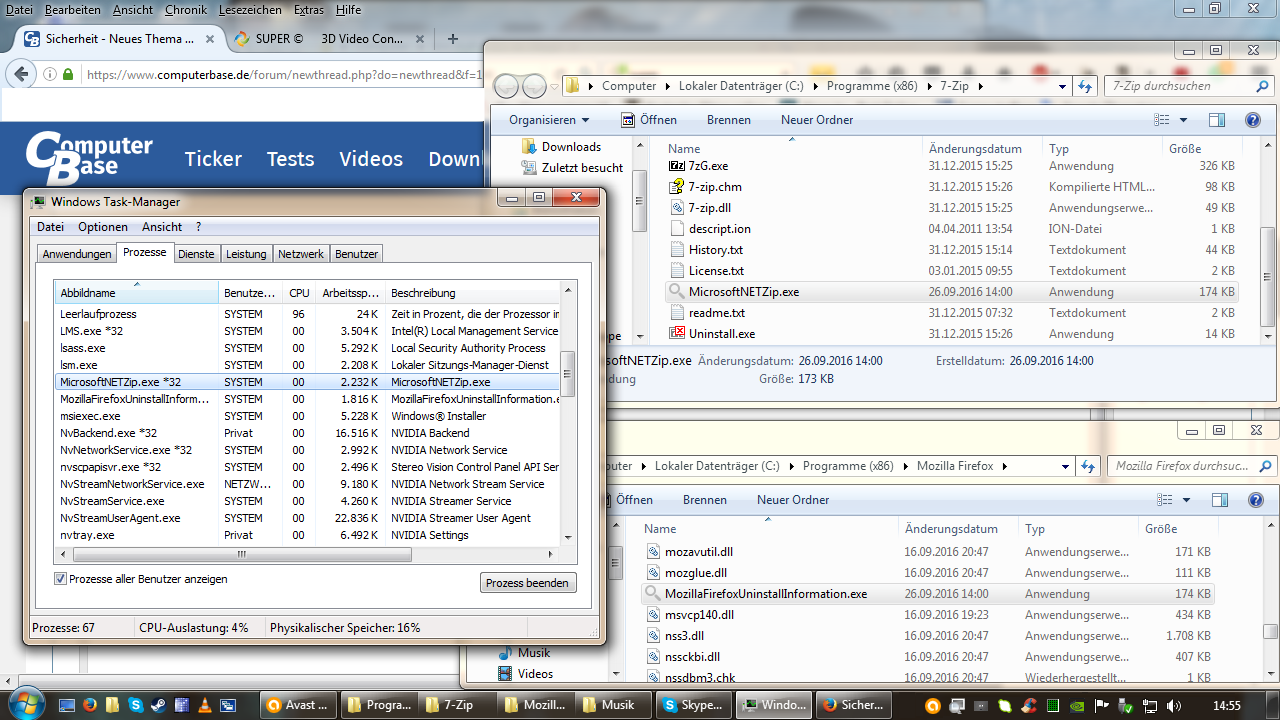Expand arrow after 'Mozilla Firefox' in path bar

click(1005, 466)
